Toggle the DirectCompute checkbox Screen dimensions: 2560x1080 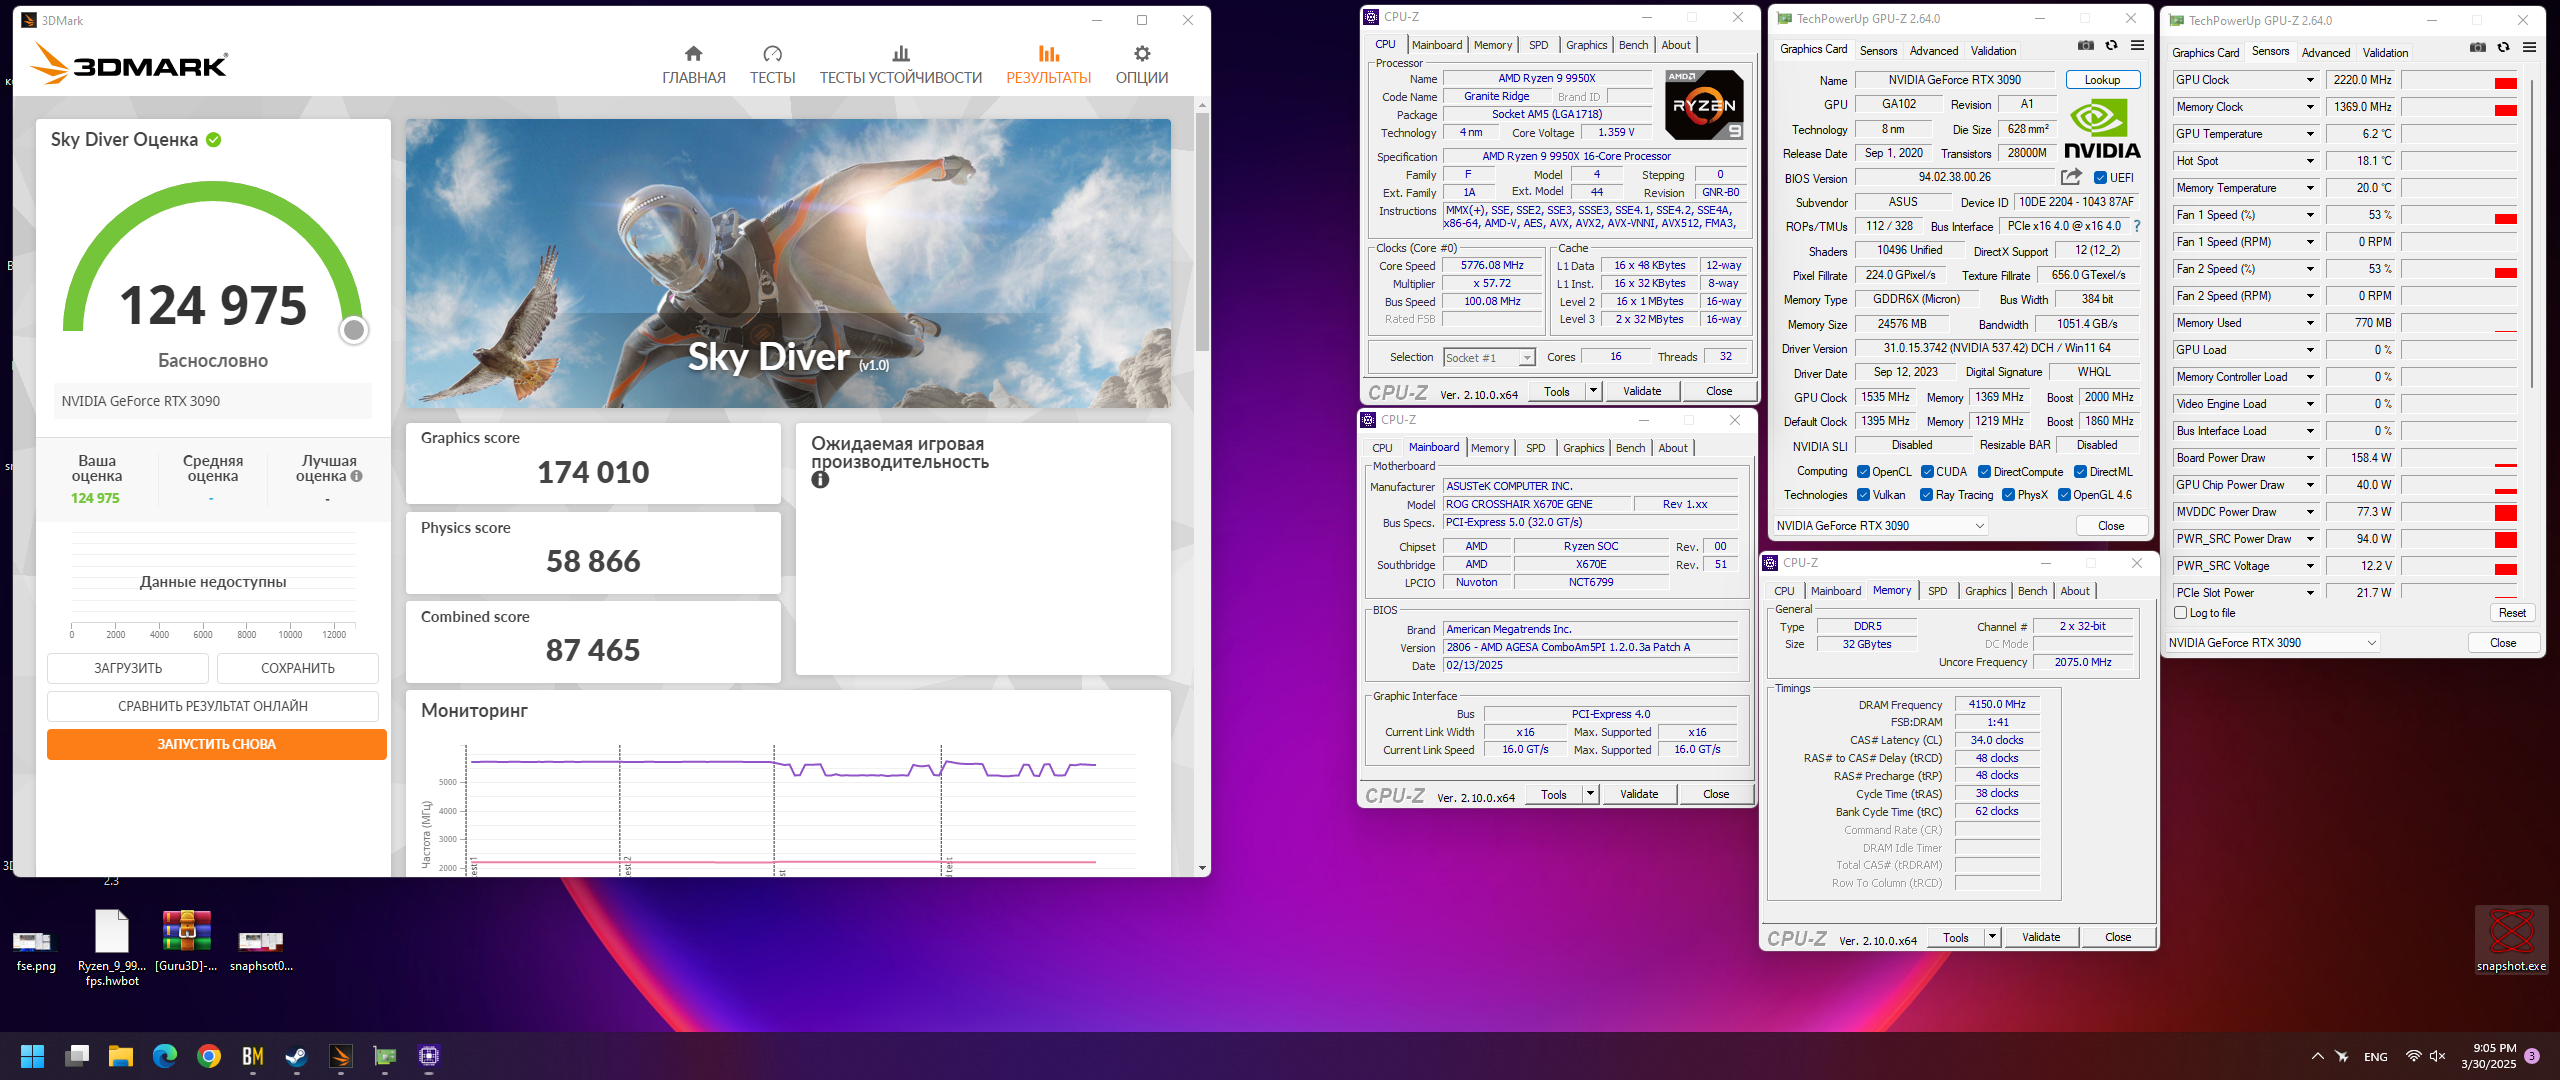[1984, 472]
